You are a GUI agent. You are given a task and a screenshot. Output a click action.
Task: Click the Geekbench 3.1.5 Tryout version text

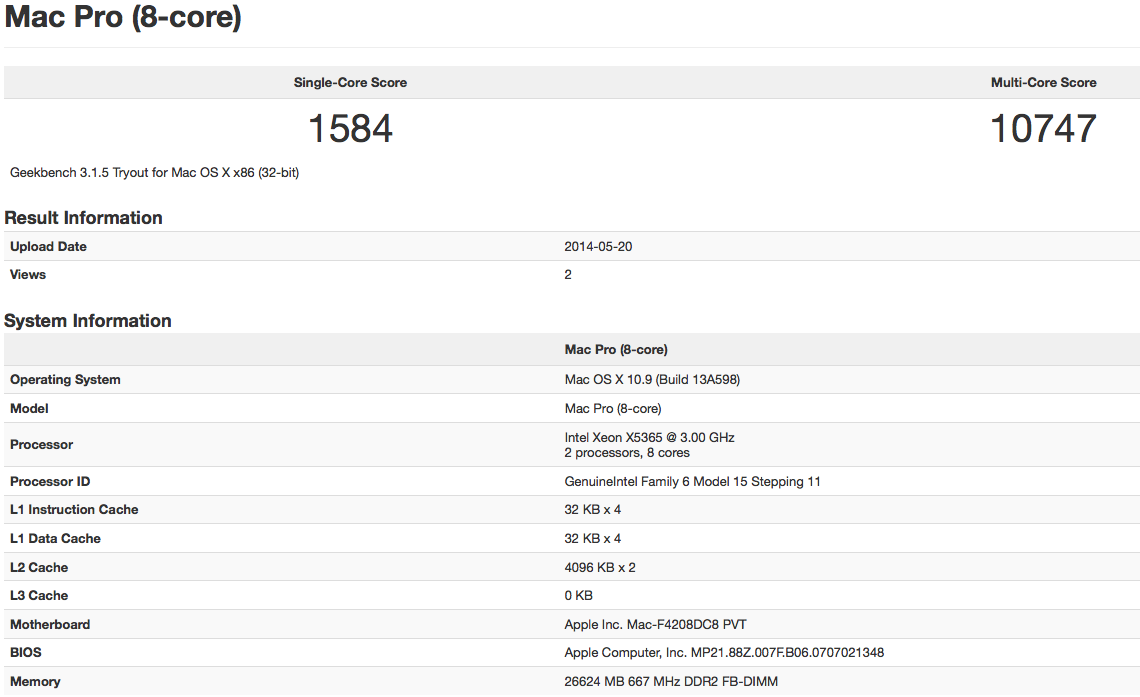(154, 173)
